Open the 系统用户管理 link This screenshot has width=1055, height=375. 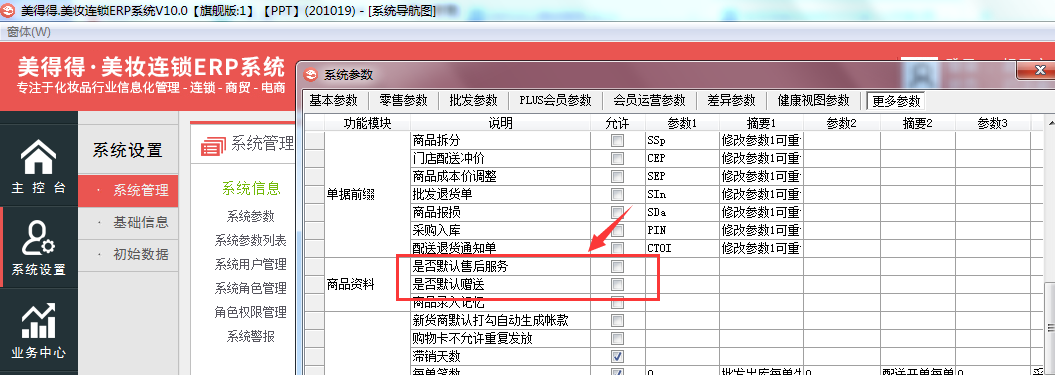(250, 264)
